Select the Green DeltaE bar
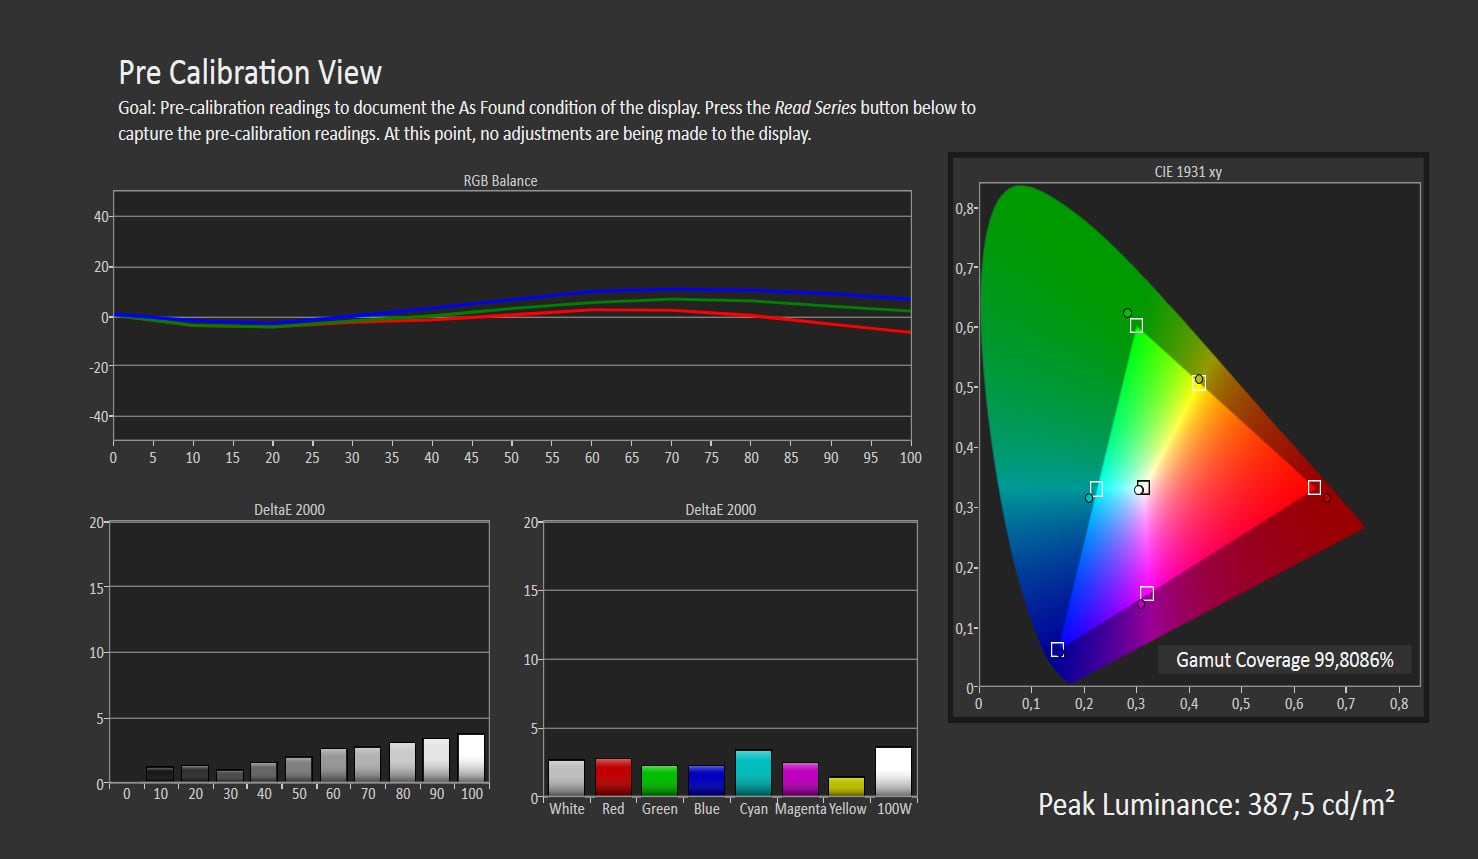Viewport: 1478px width, 859px height. (x=659, y=781)
